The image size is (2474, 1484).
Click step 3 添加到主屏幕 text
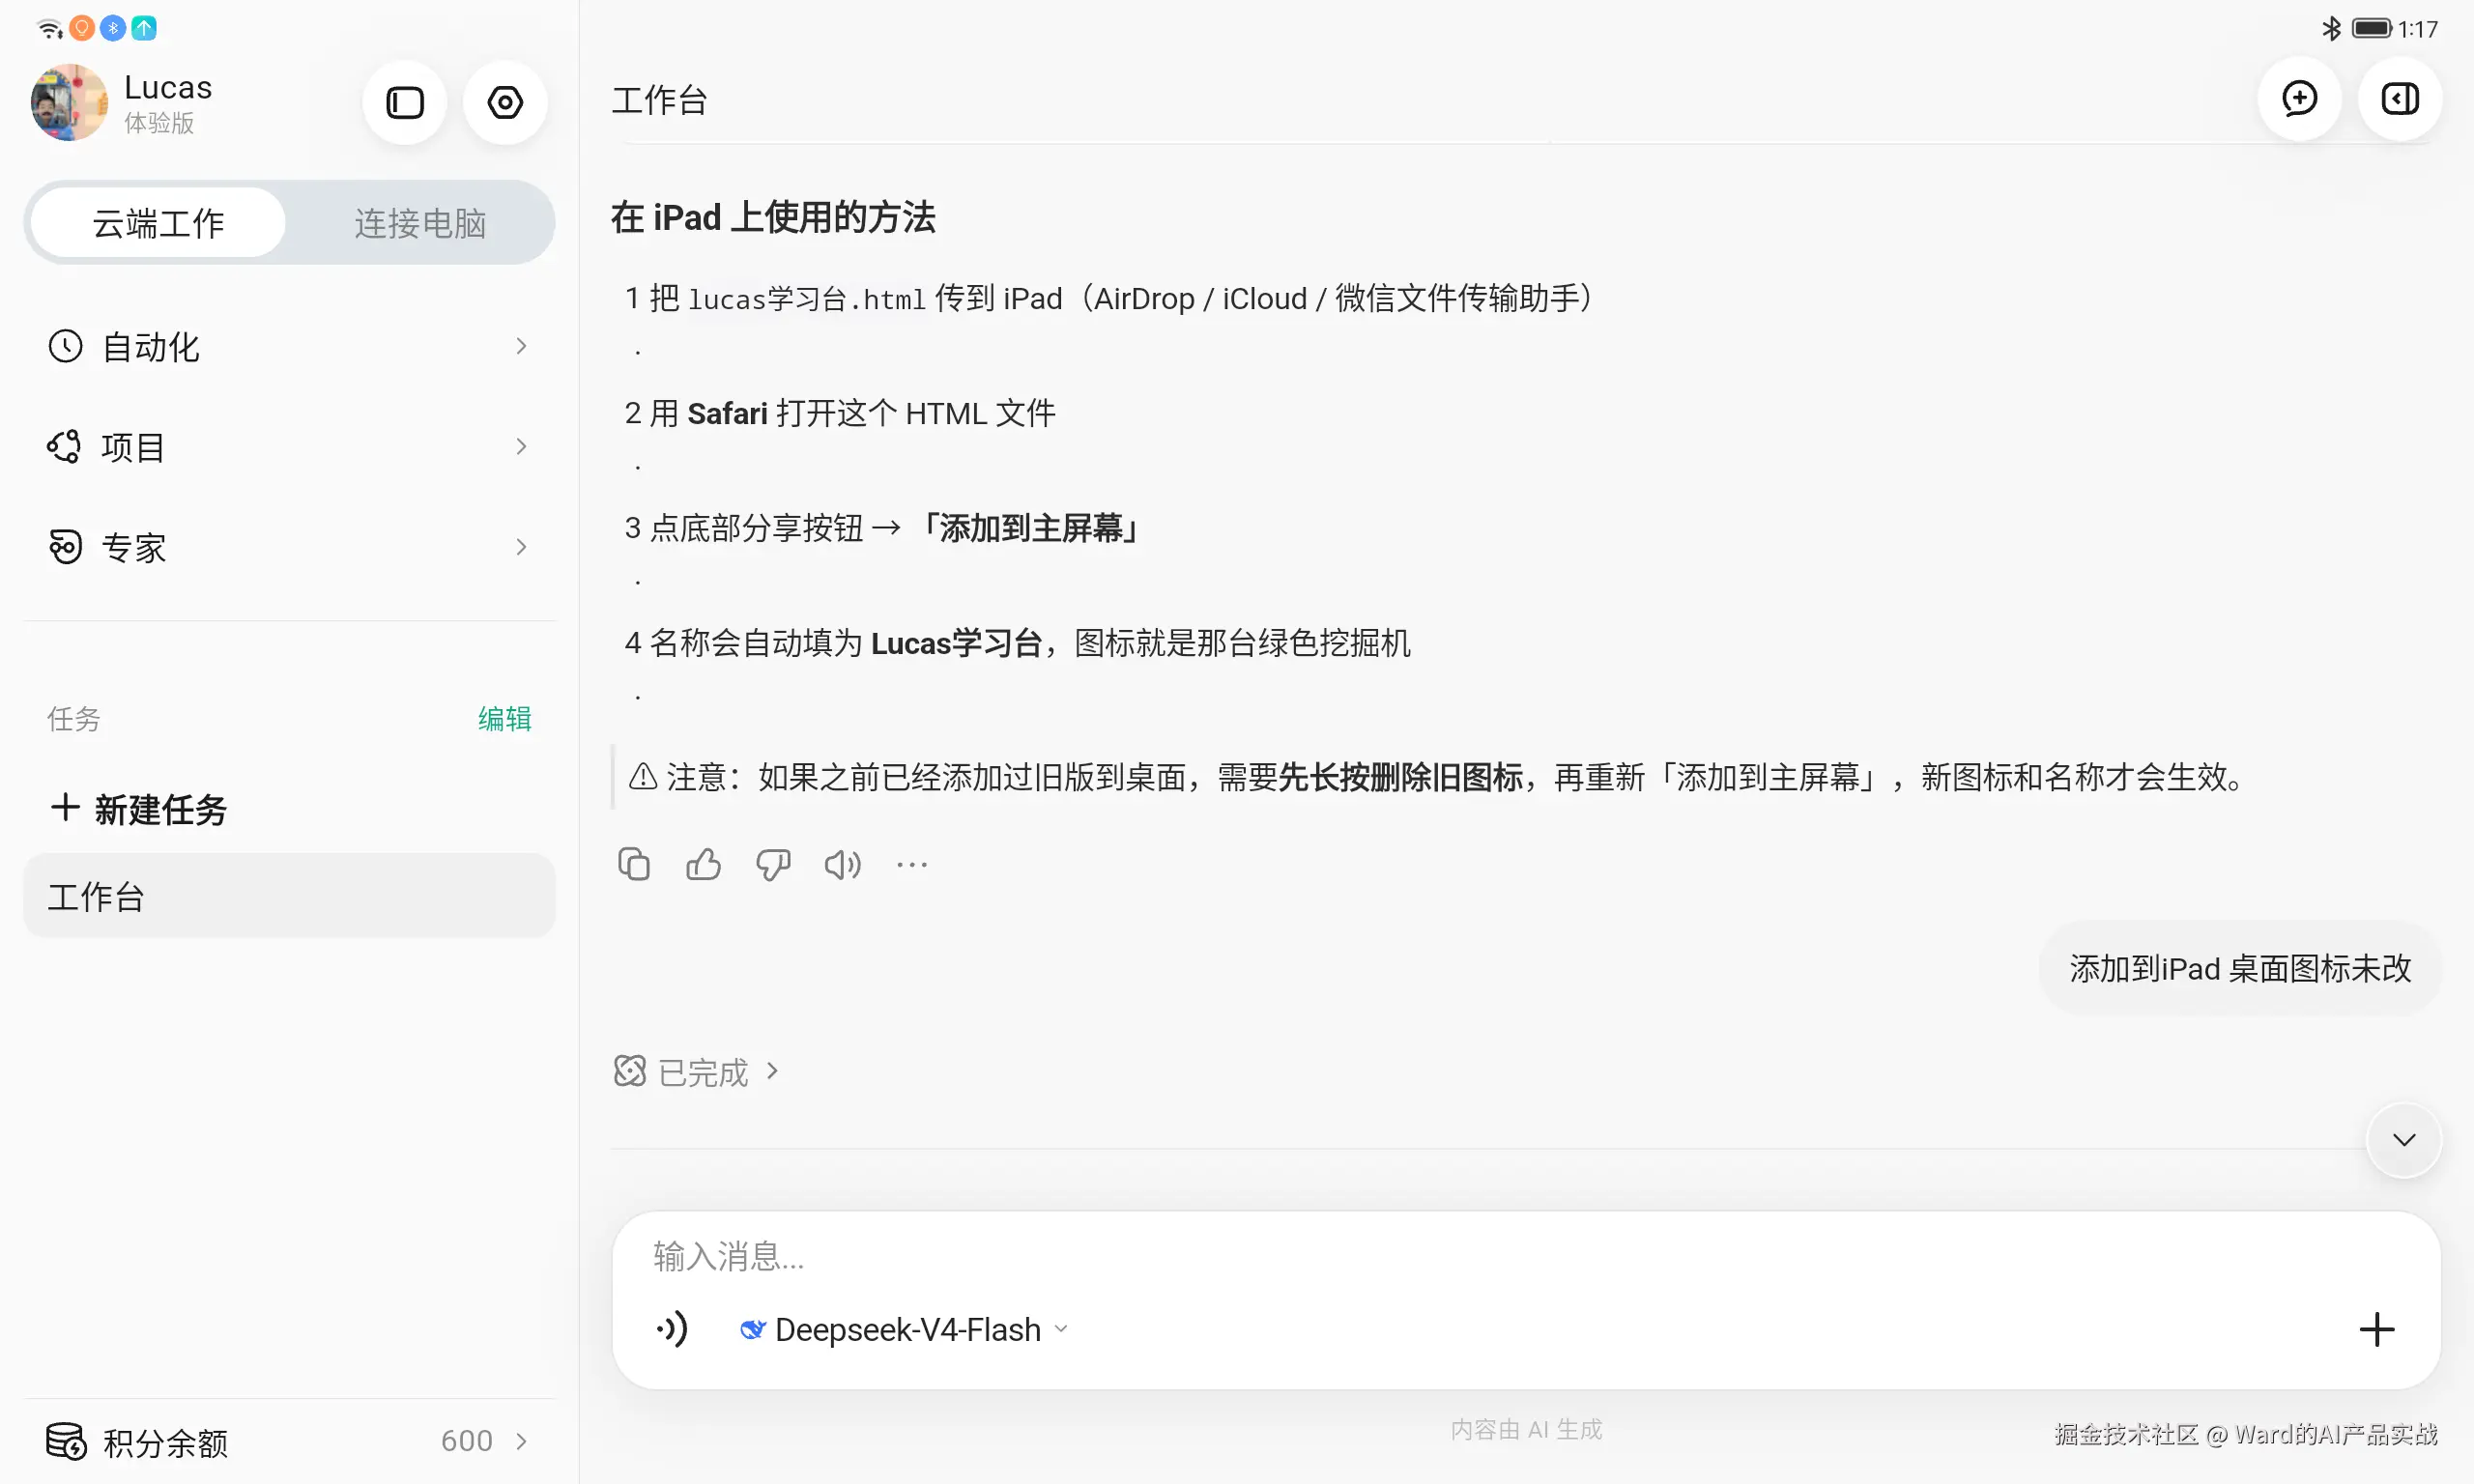tap(1032, 528)
